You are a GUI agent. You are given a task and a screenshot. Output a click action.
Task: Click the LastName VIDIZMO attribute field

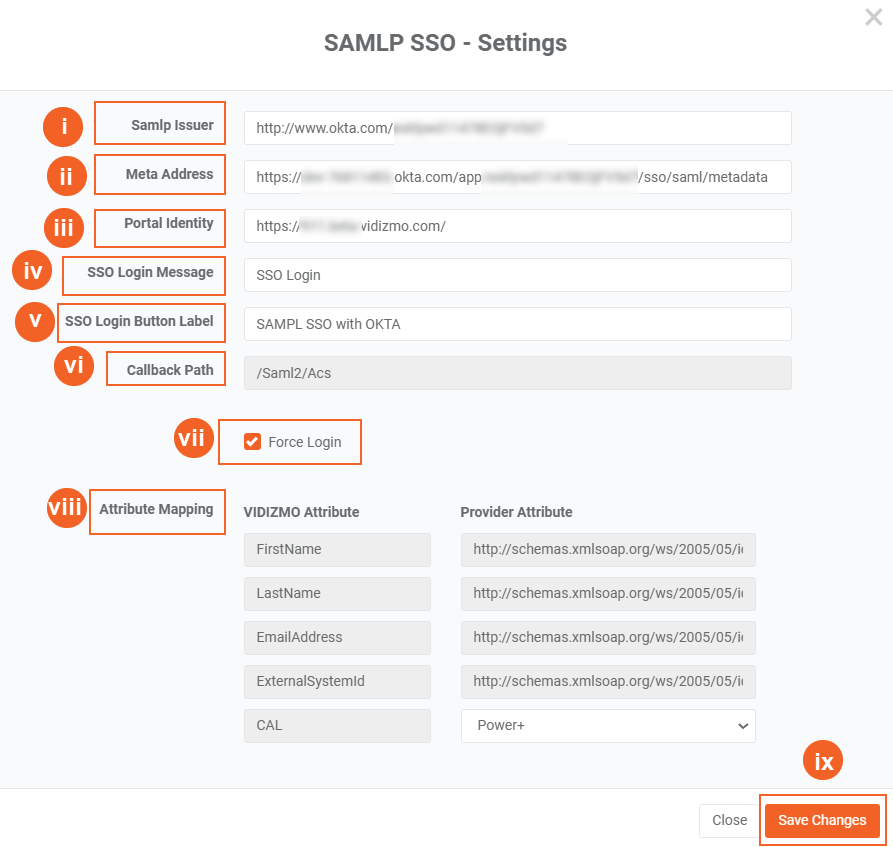point(337,593)
